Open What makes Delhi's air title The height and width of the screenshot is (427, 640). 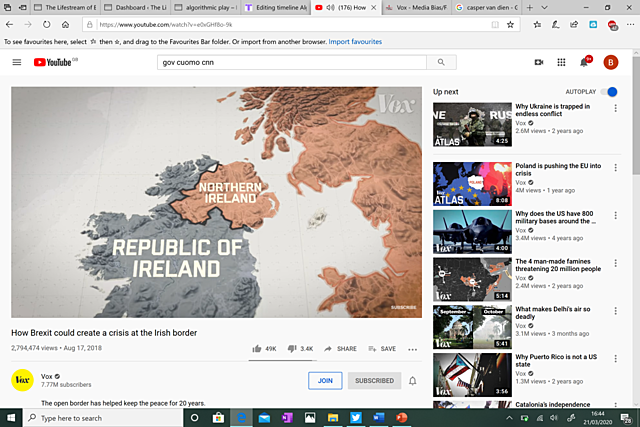click(x=553, y=313)
